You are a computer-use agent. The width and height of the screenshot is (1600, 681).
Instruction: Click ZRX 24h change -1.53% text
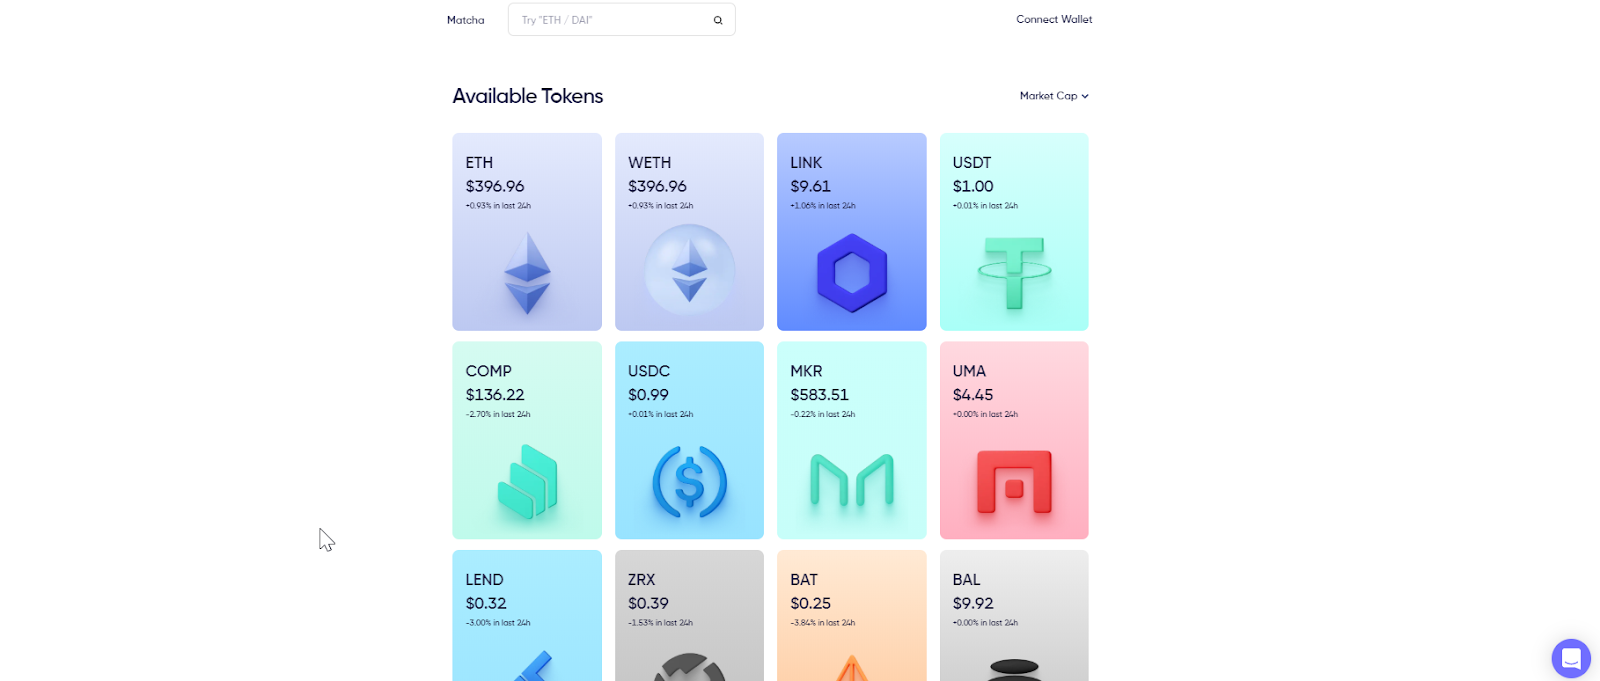[660, 623]
